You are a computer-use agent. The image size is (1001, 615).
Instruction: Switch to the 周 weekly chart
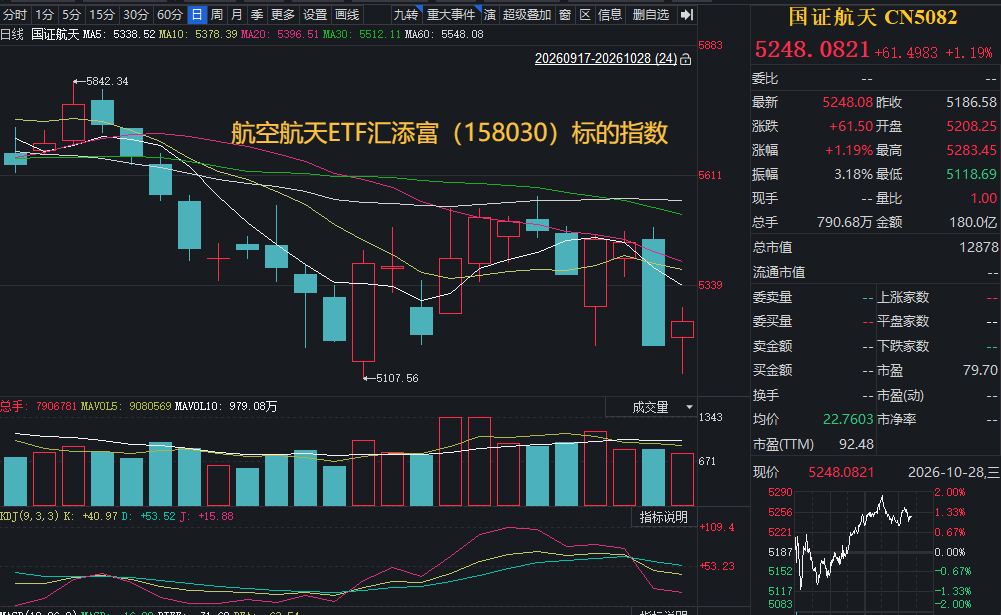217,15
